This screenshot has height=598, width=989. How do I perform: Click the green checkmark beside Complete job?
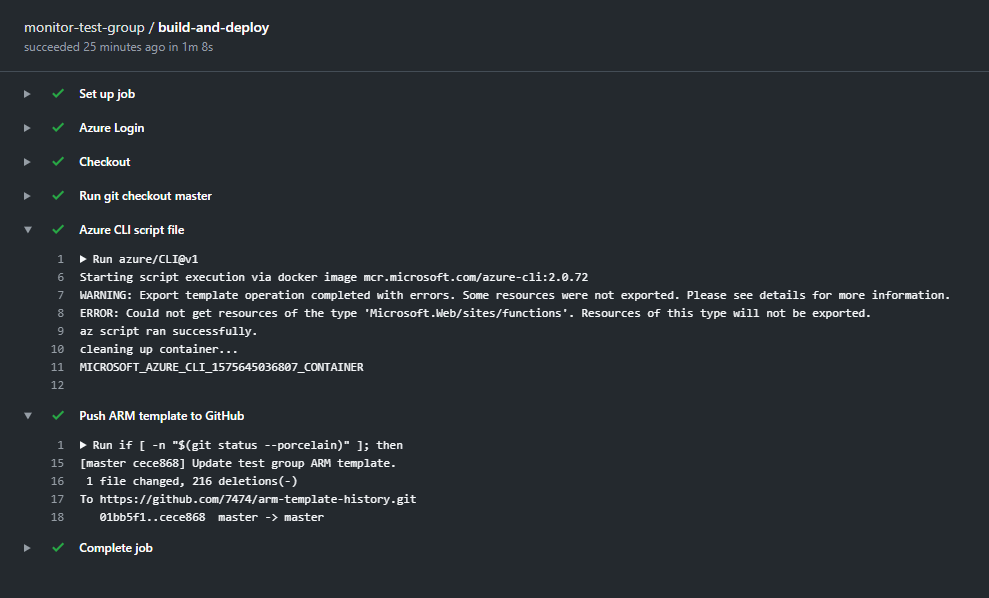[58, 548]
